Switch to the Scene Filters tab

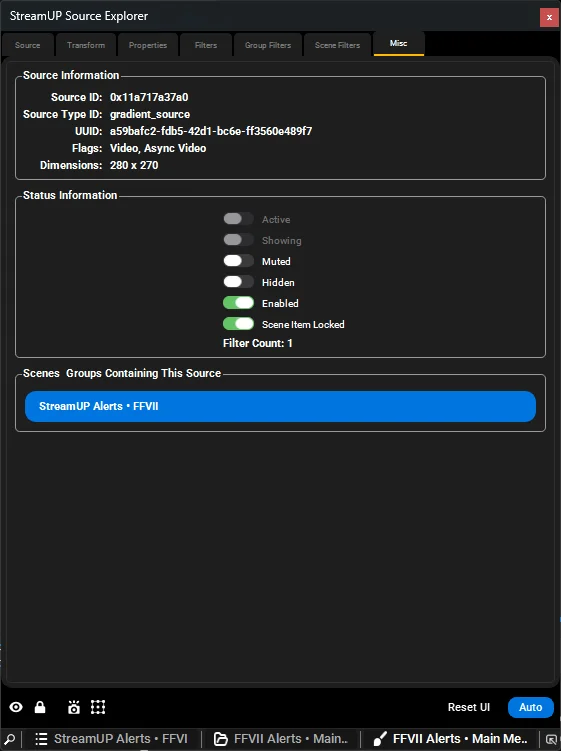337,45
